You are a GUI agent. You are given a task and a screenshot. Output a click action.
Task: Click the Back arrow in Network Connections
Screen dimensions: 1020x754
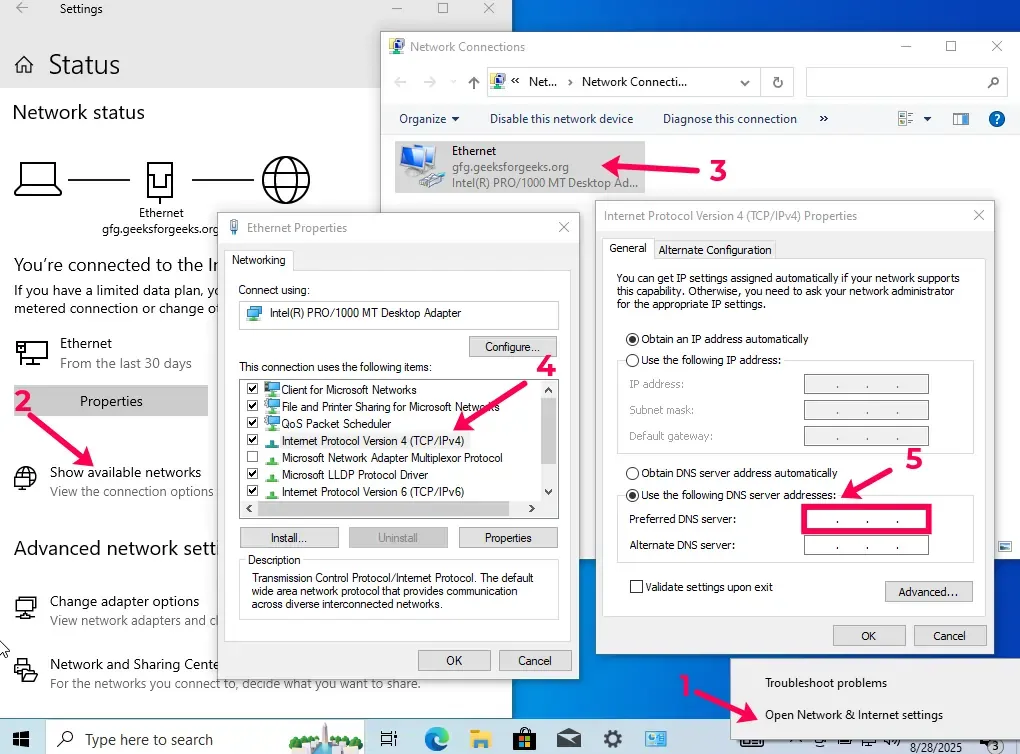pos(400,82)
